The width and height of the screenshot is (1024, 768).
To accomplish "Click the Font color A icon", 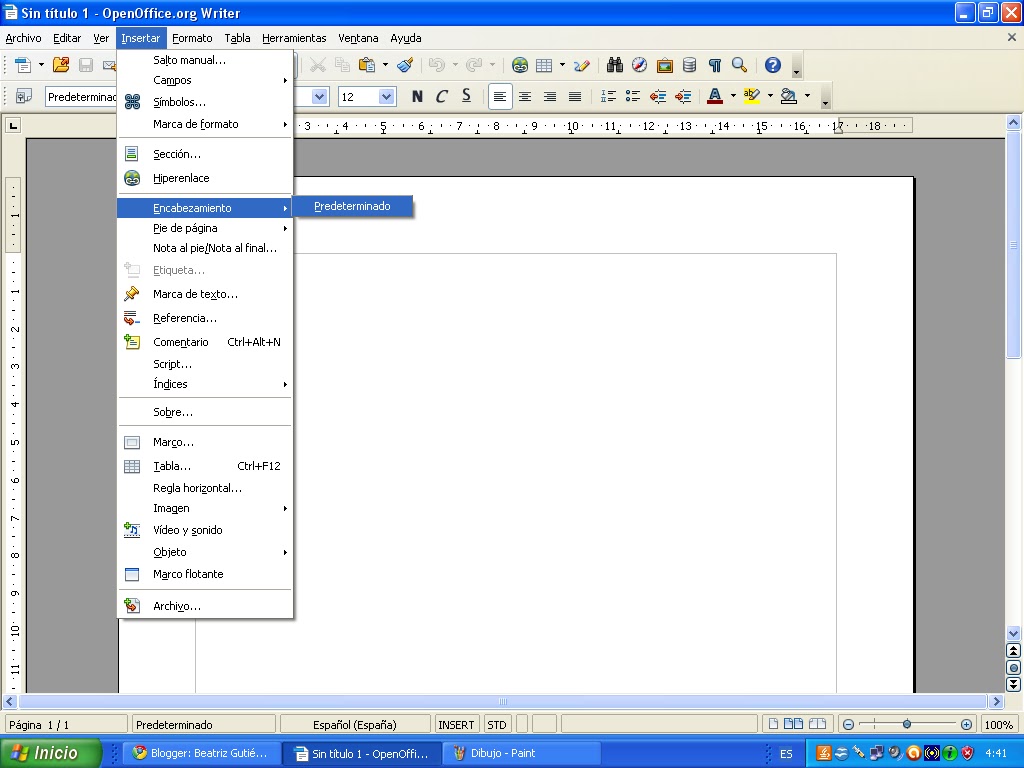I will point(715,97).
